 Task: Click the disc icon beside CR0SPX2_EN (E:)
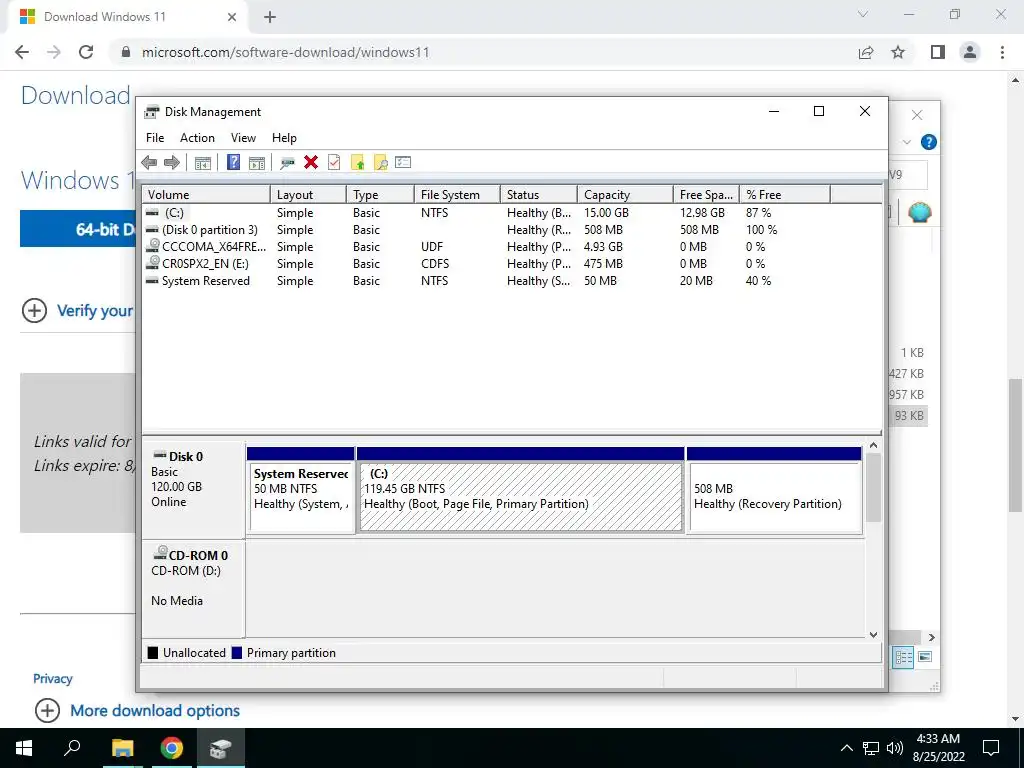point(153,263)
